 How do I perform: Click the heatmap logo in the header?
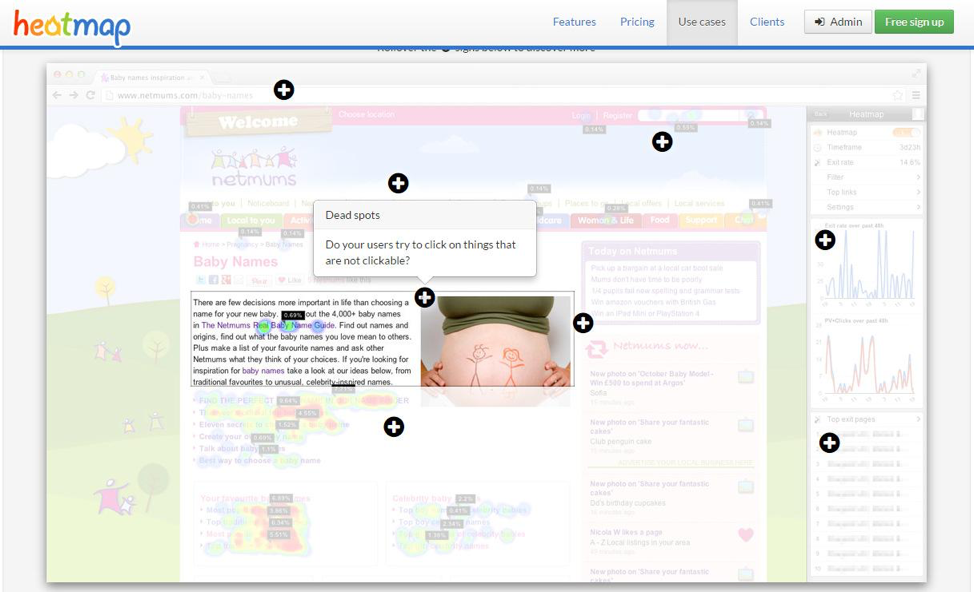click(x=72, y=26)
